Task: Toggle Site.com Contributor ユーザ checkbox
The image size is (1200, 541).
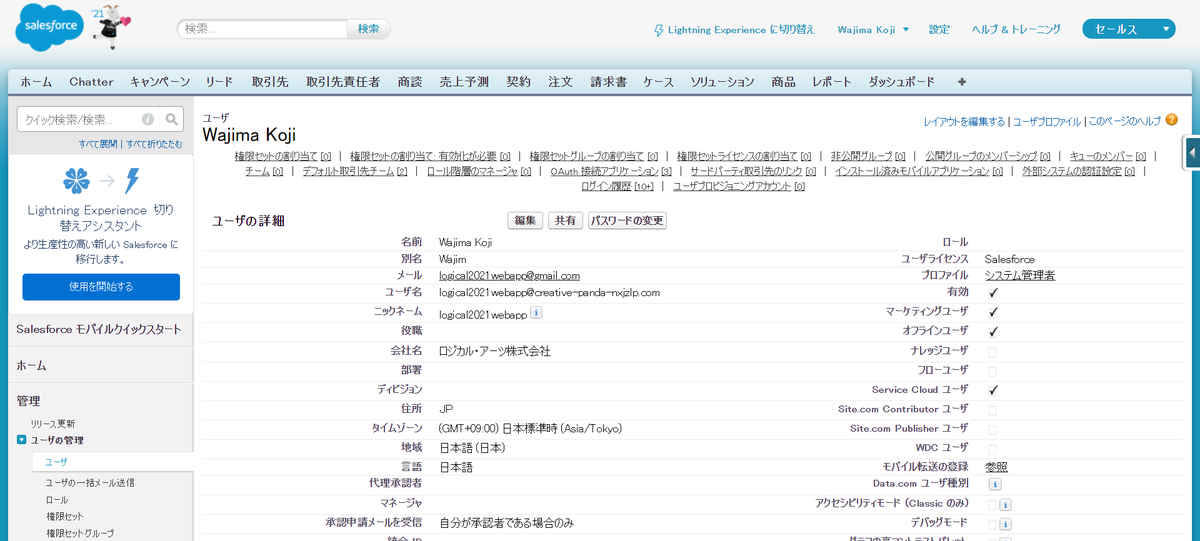Action: [993, 410]
